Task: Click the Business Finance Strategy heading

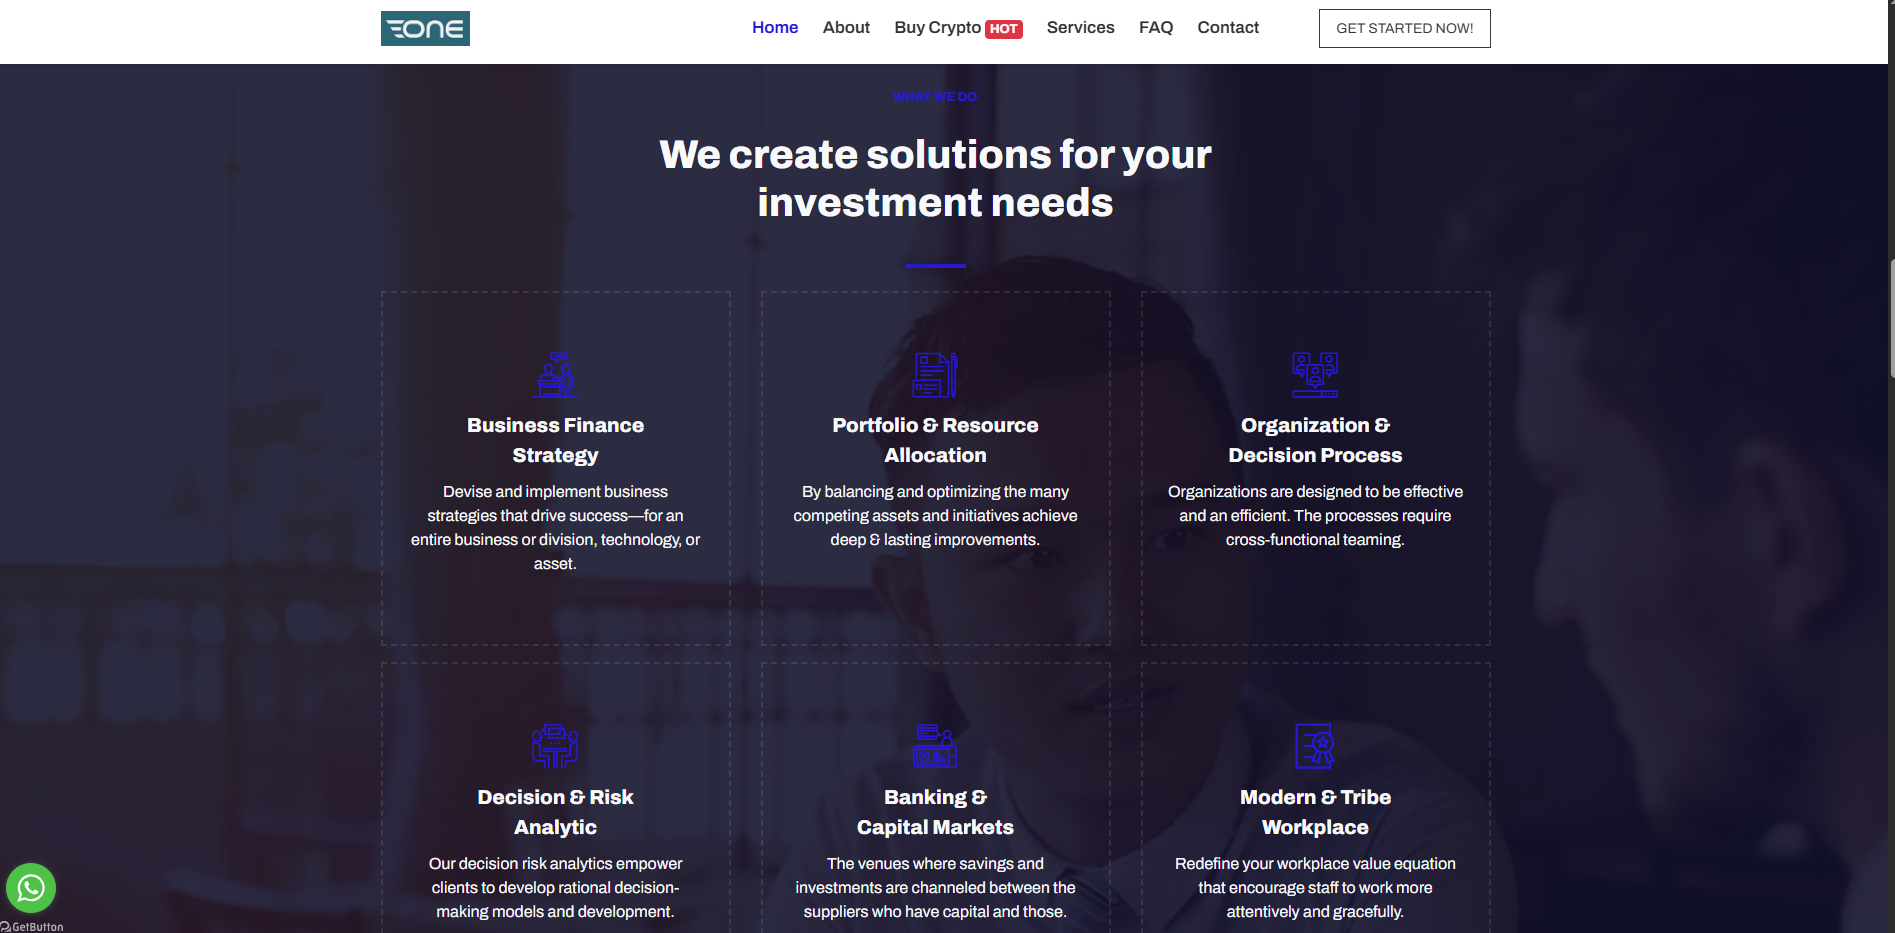Action: (x=555, y=440)
